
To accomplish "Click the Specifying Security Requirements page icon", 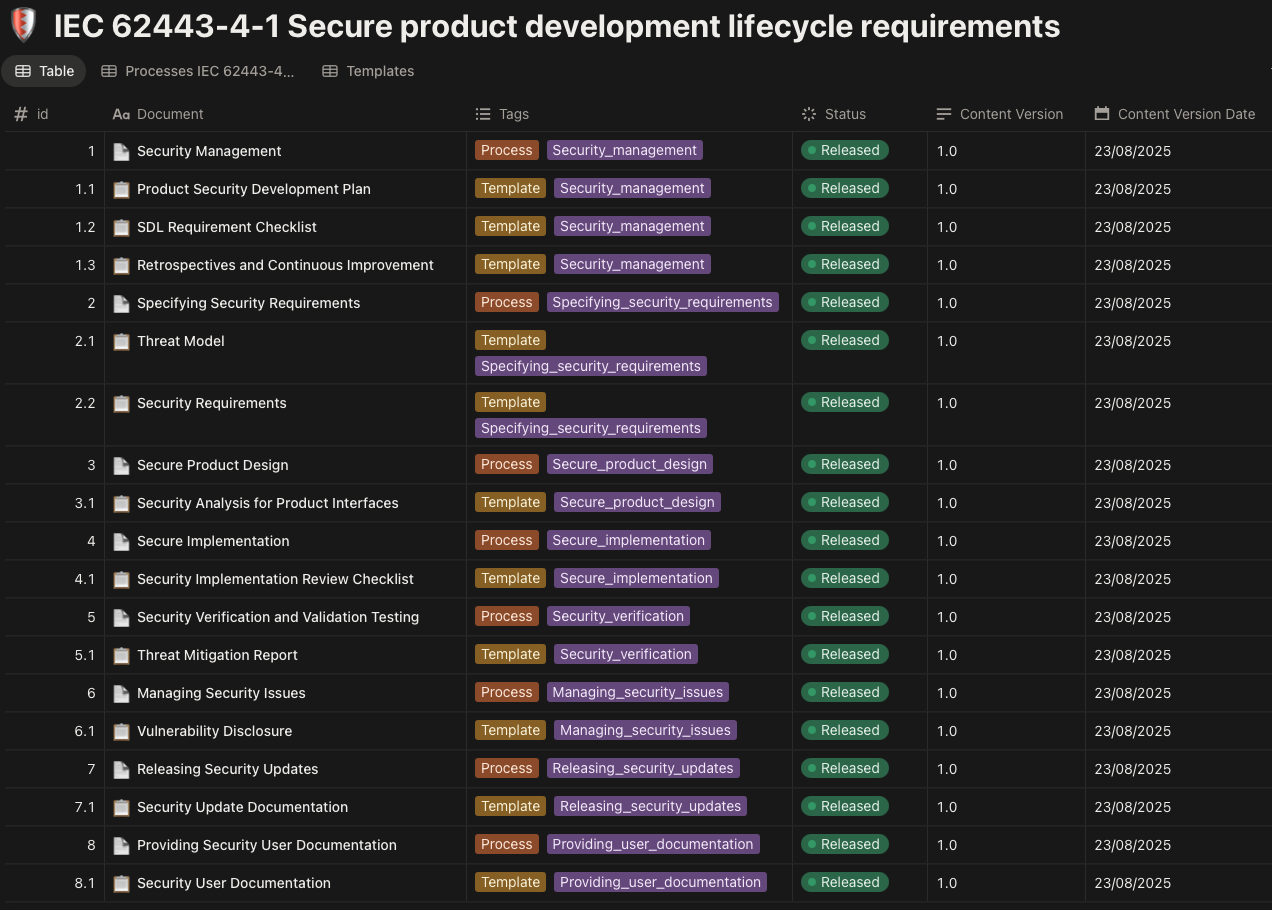I will click(121, 303).
